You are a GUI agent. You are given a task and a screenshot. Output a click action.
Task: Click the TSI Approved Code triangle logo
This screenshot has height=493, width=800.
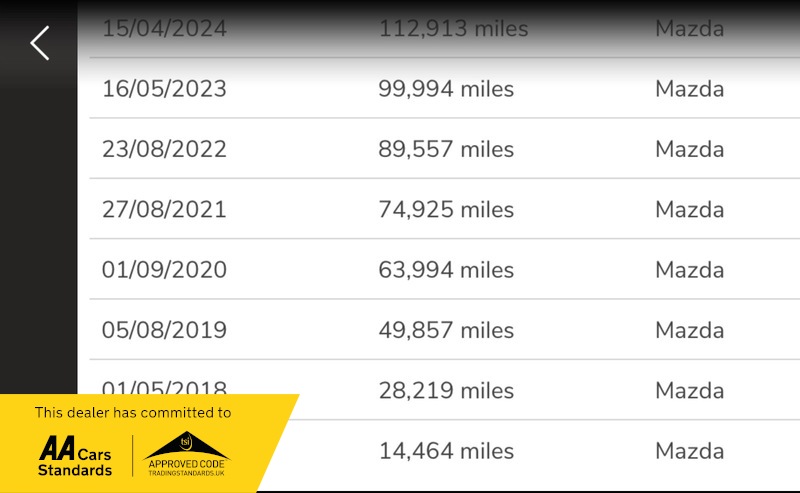(186, 454)
